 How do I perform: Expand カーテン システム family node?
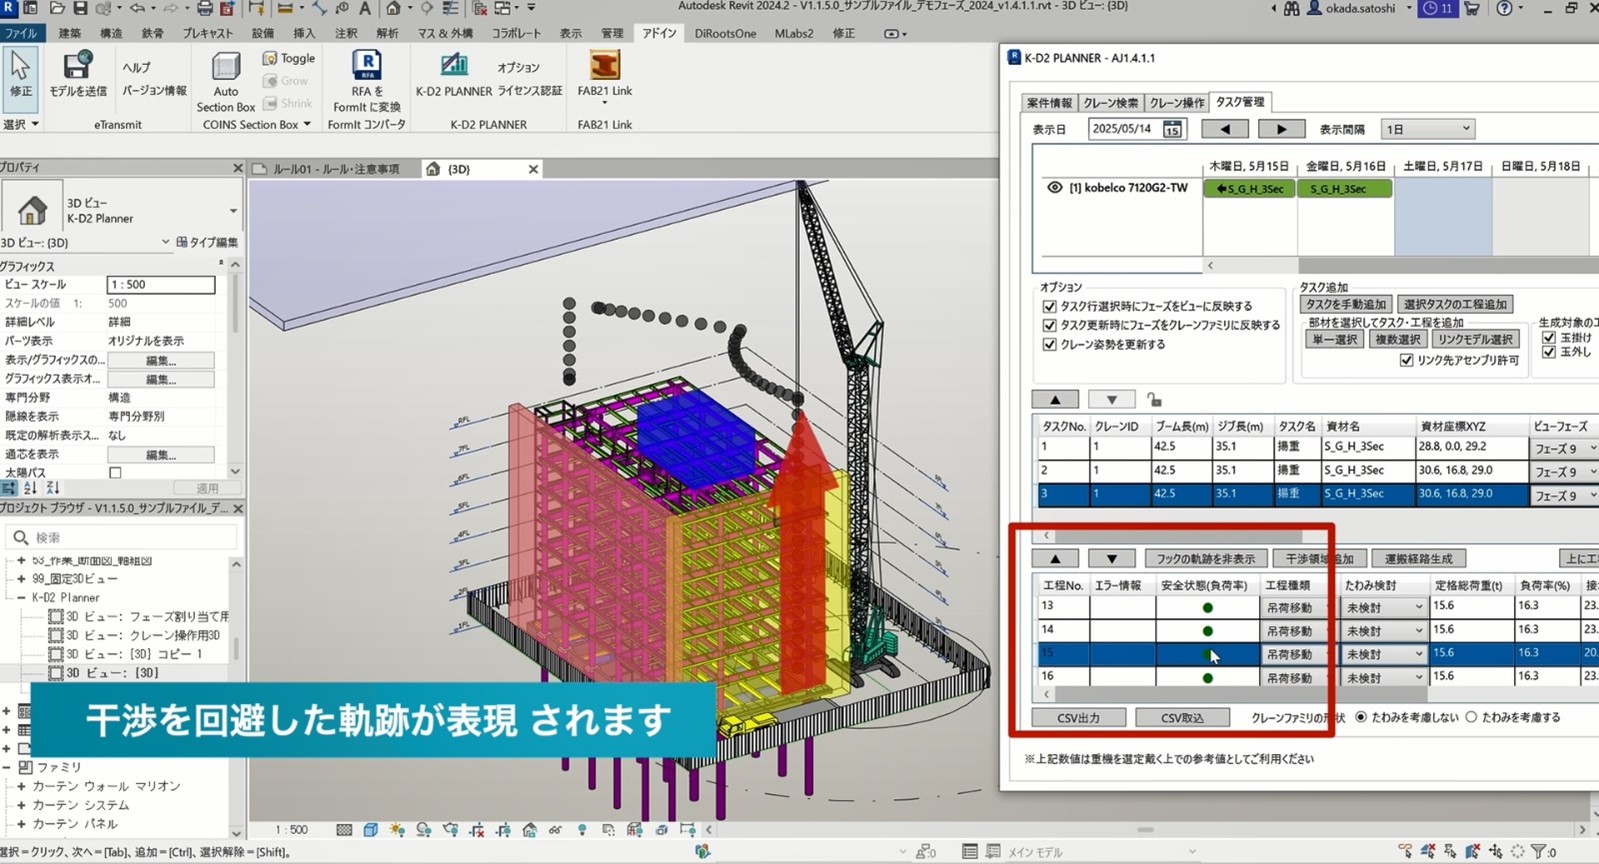[x=21, y=805]
